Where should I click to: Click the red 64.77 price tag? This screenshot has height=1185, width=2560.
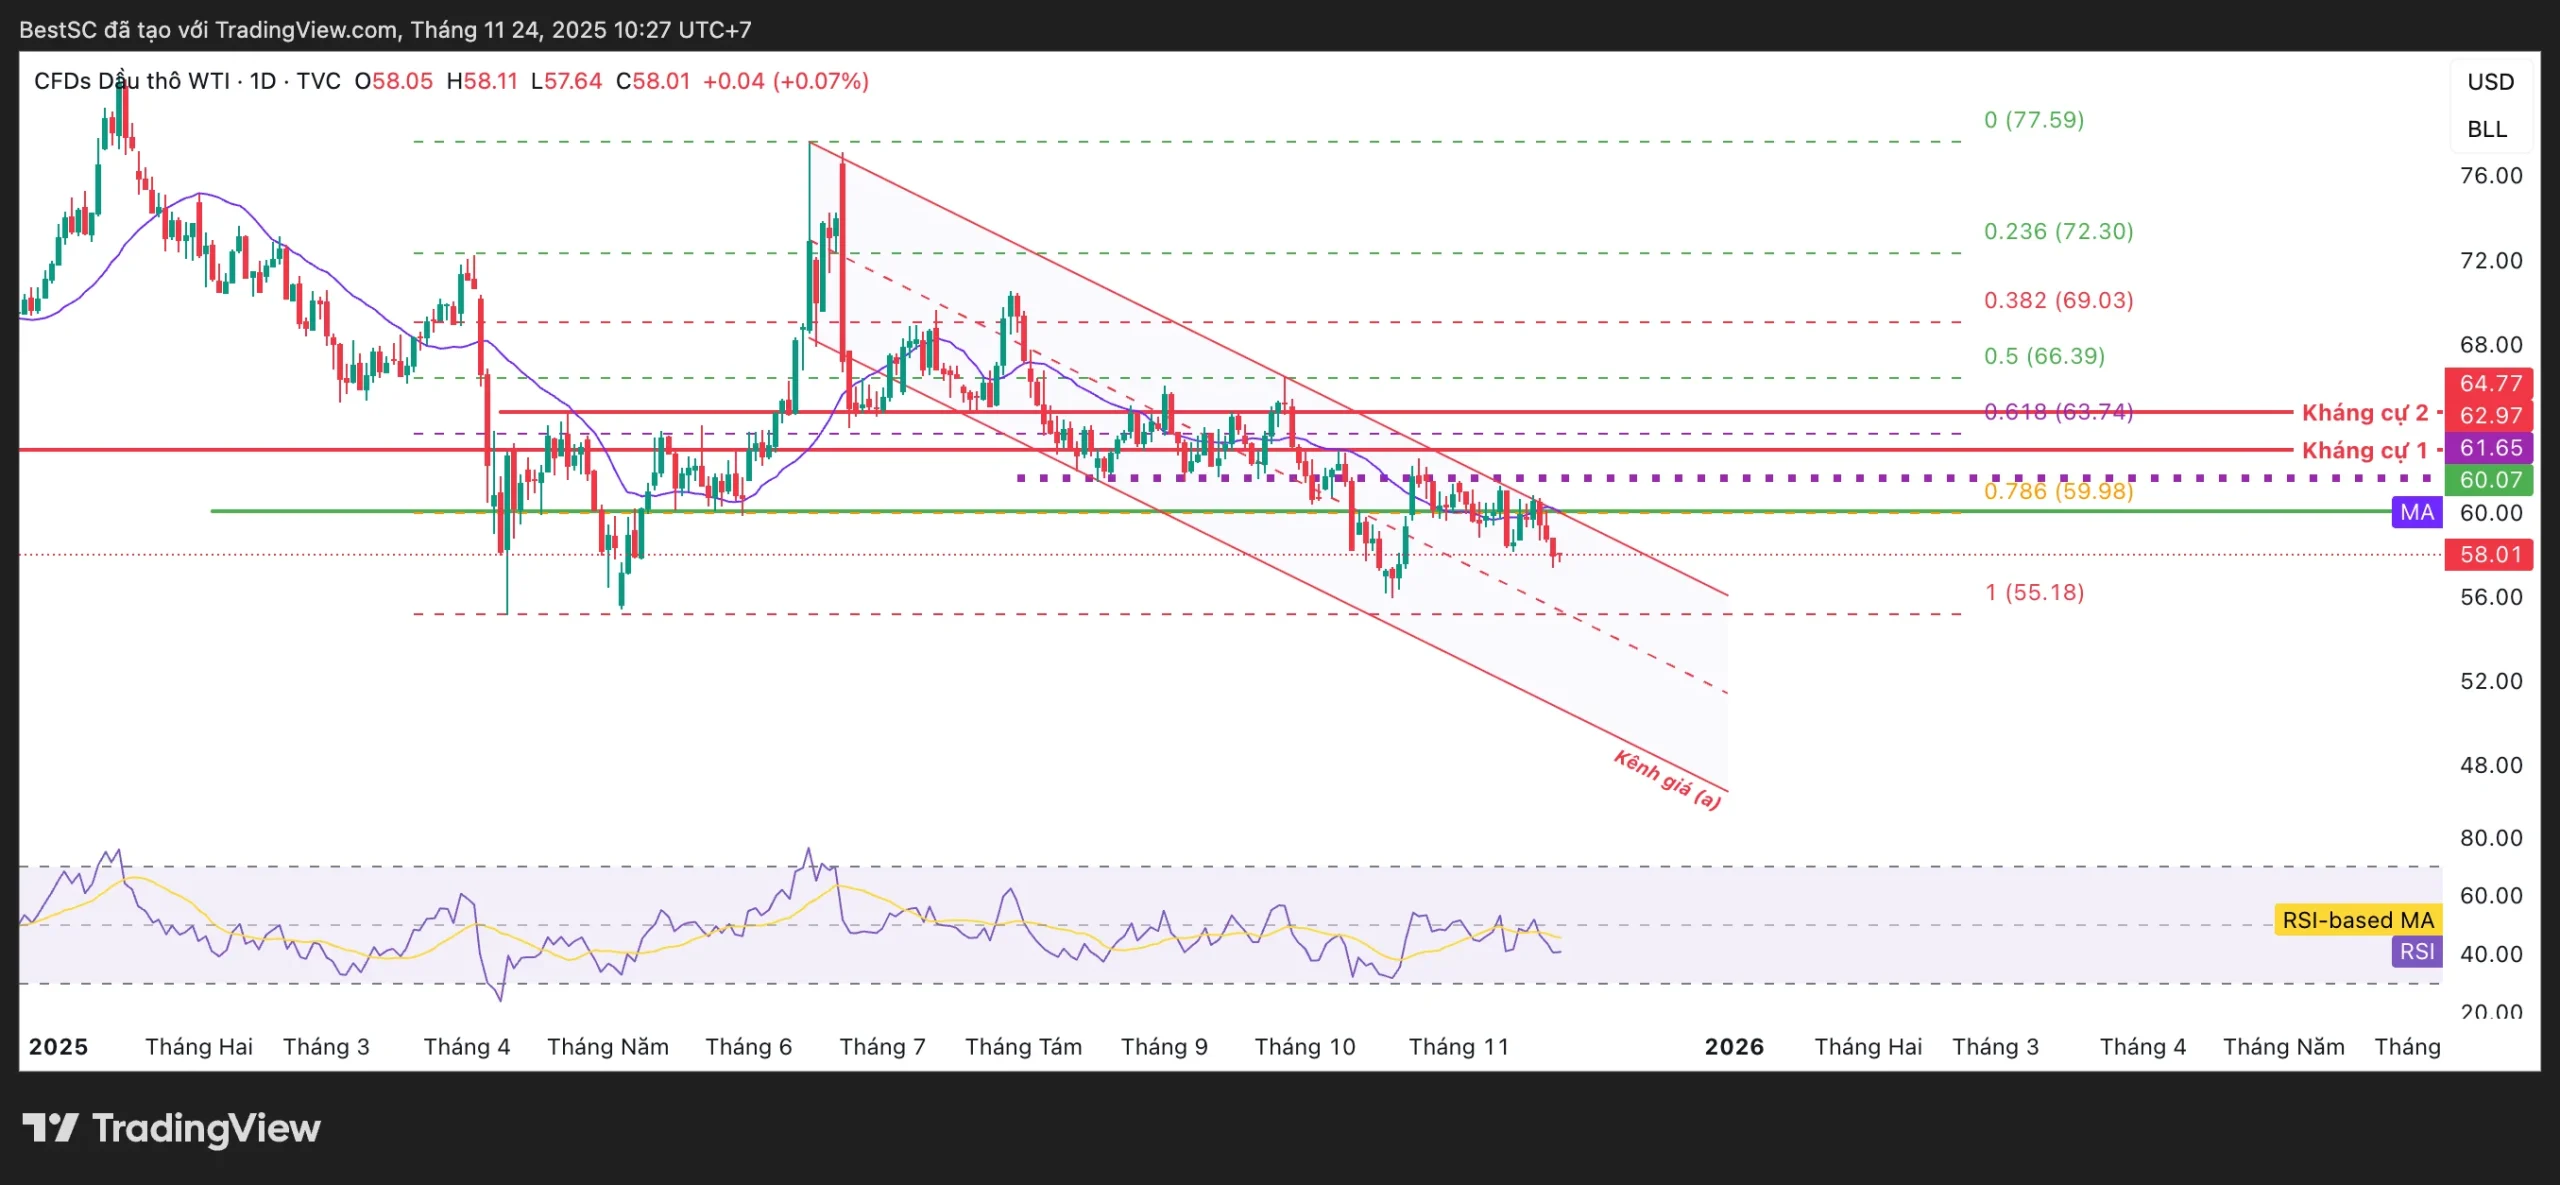(x=2489, y=383)
